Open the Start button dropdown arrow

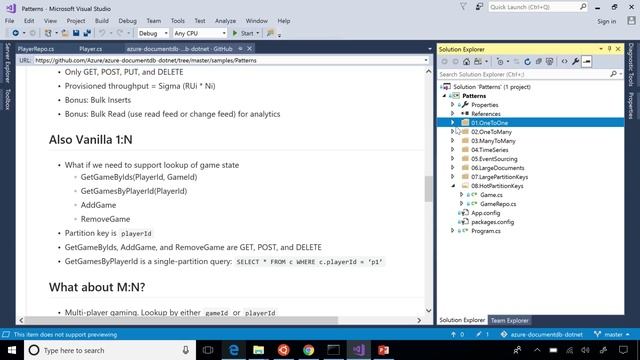pyautogui.click(x=258, y=33)
